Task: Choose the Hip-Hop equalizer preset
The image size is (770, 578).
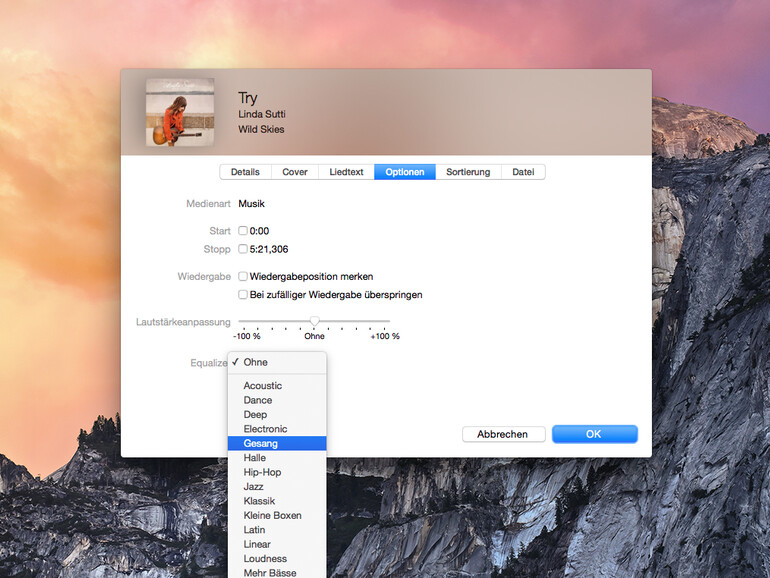Action: 277,472
